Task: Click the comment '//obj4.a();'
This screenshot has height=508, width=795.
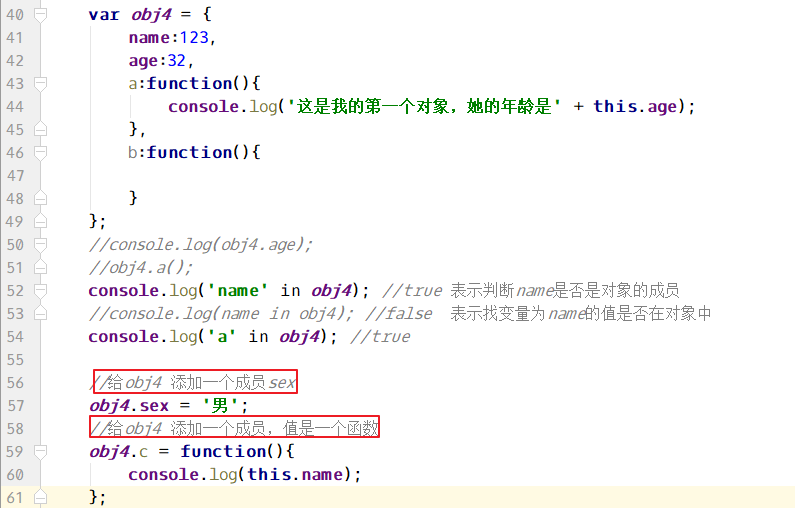Action: pyautogui.click(x=141, y=268)
